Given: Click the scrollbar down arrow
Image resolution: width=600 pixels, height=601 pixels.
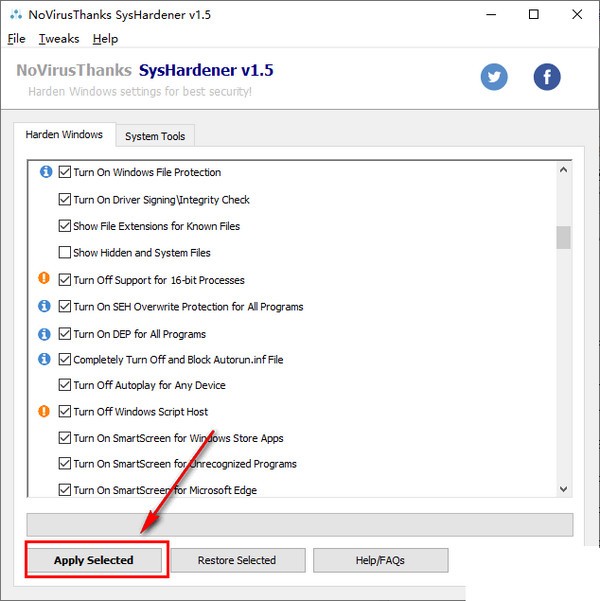Looking at the screenshot, I should [x=563, y=489].
